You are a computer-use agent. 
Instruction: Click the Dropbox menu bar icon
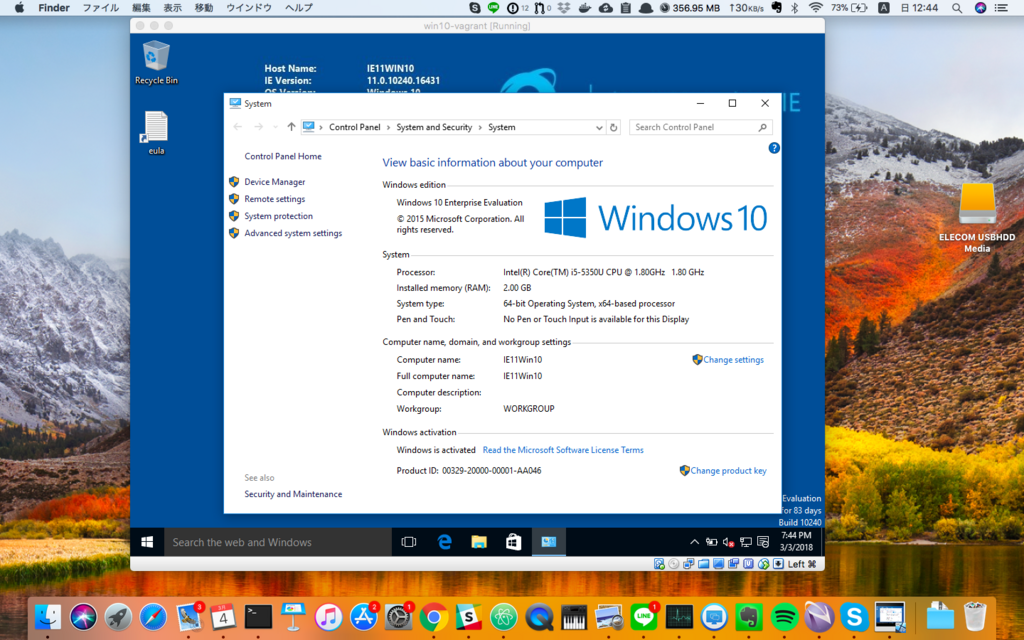point(564,8)
